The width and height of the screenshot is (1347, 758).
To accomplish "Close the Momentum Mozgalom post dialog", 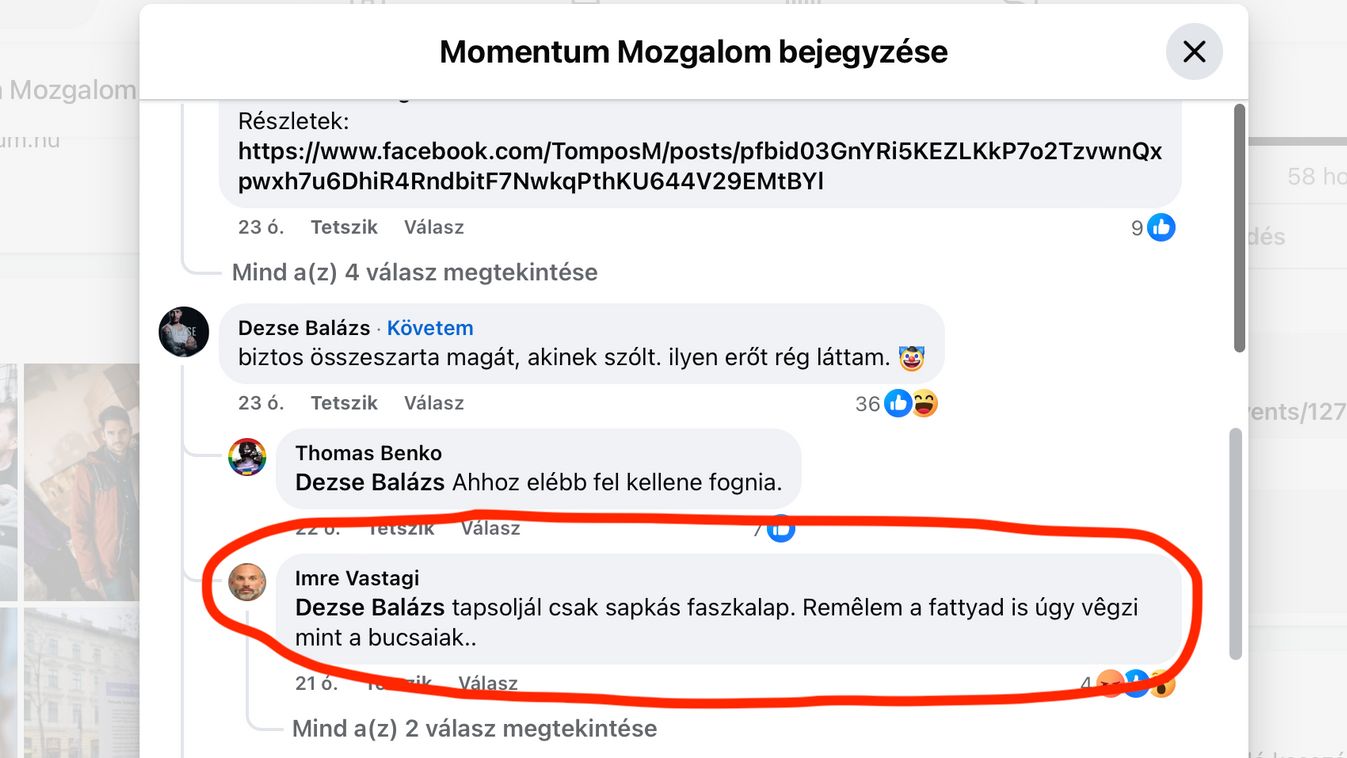I will pyautogui.click(x=1194, y=52).
